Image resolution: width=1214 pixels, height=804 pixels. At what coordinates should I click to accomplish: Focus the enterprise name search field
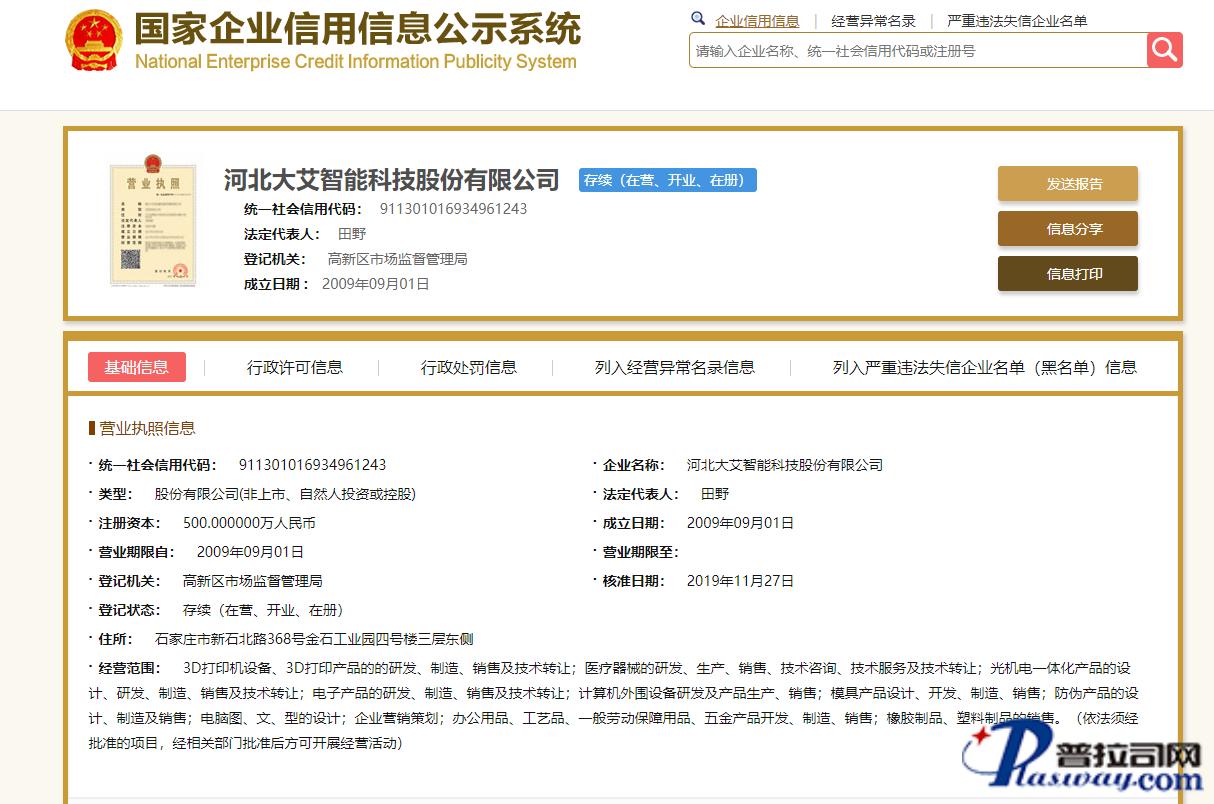click(x=917, y=50)
